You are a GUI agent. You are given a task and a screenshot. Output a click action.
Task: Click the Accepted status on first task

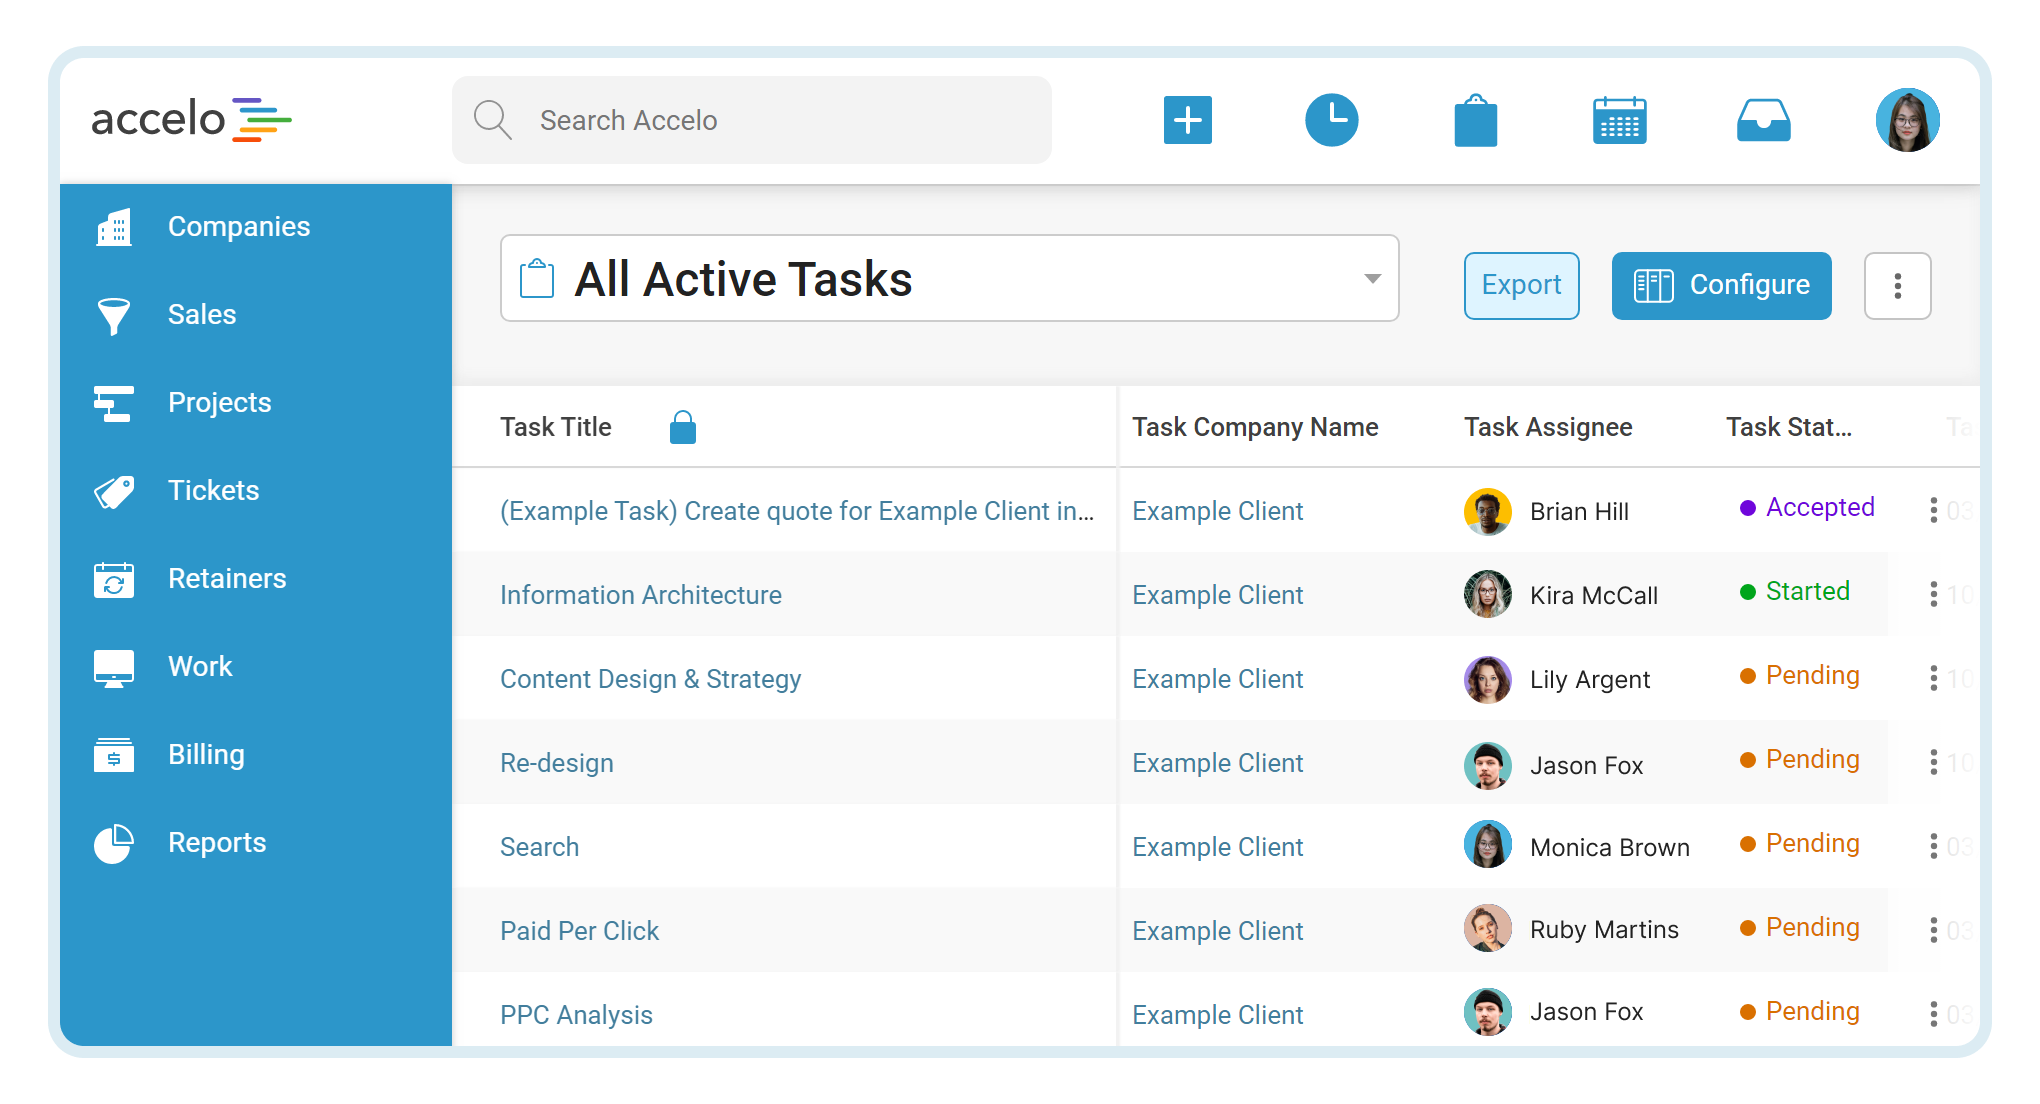(x=1819, y=507)
